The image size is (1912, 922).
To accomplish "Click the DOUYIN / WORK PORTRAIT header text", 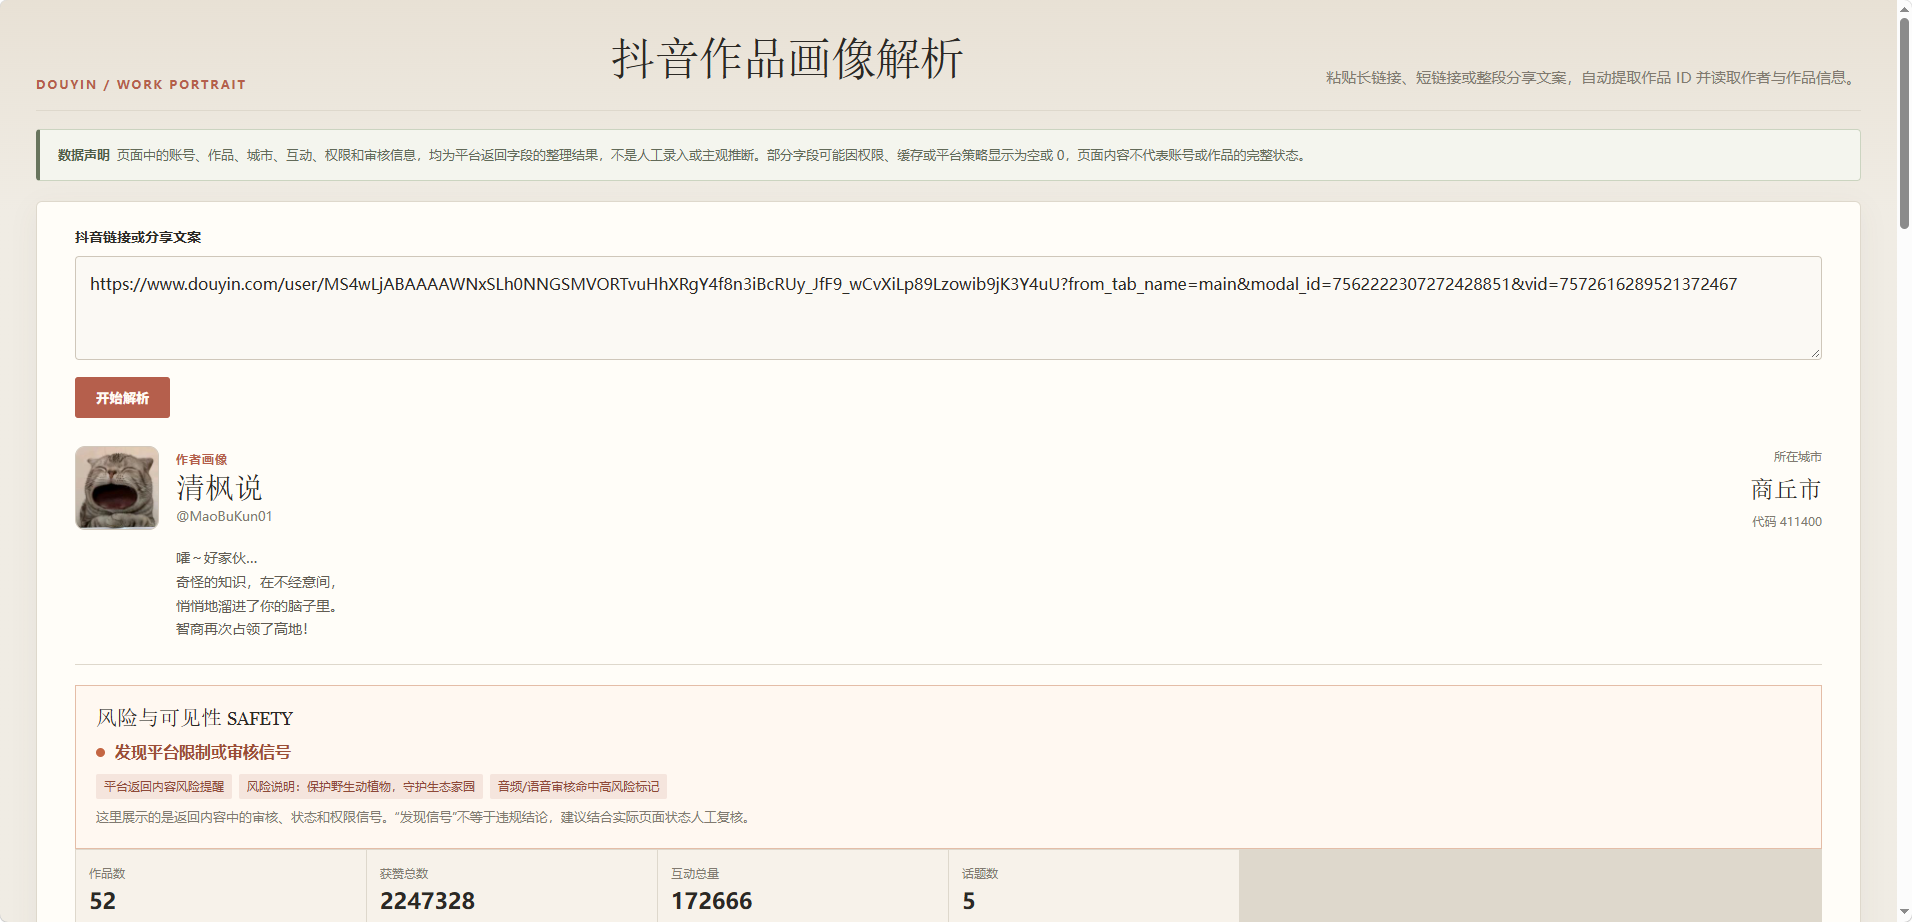I will pos(141,85).
